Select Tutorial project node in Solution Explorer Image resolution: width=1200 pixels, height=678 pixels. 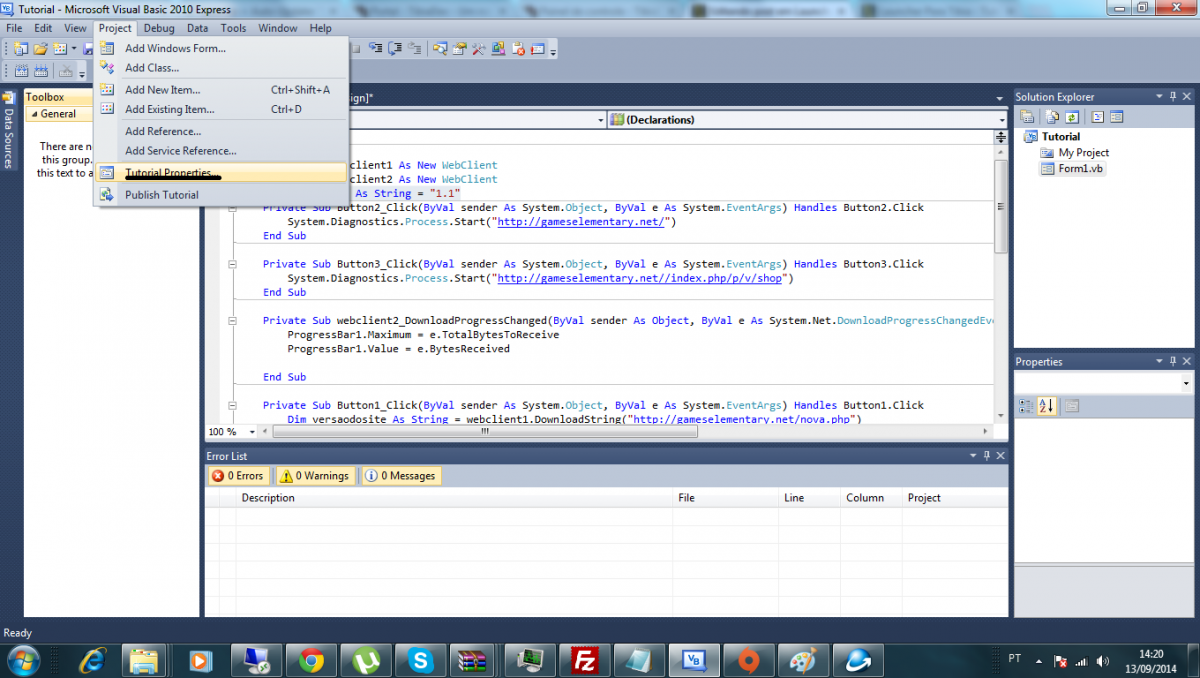point(1061,137)
